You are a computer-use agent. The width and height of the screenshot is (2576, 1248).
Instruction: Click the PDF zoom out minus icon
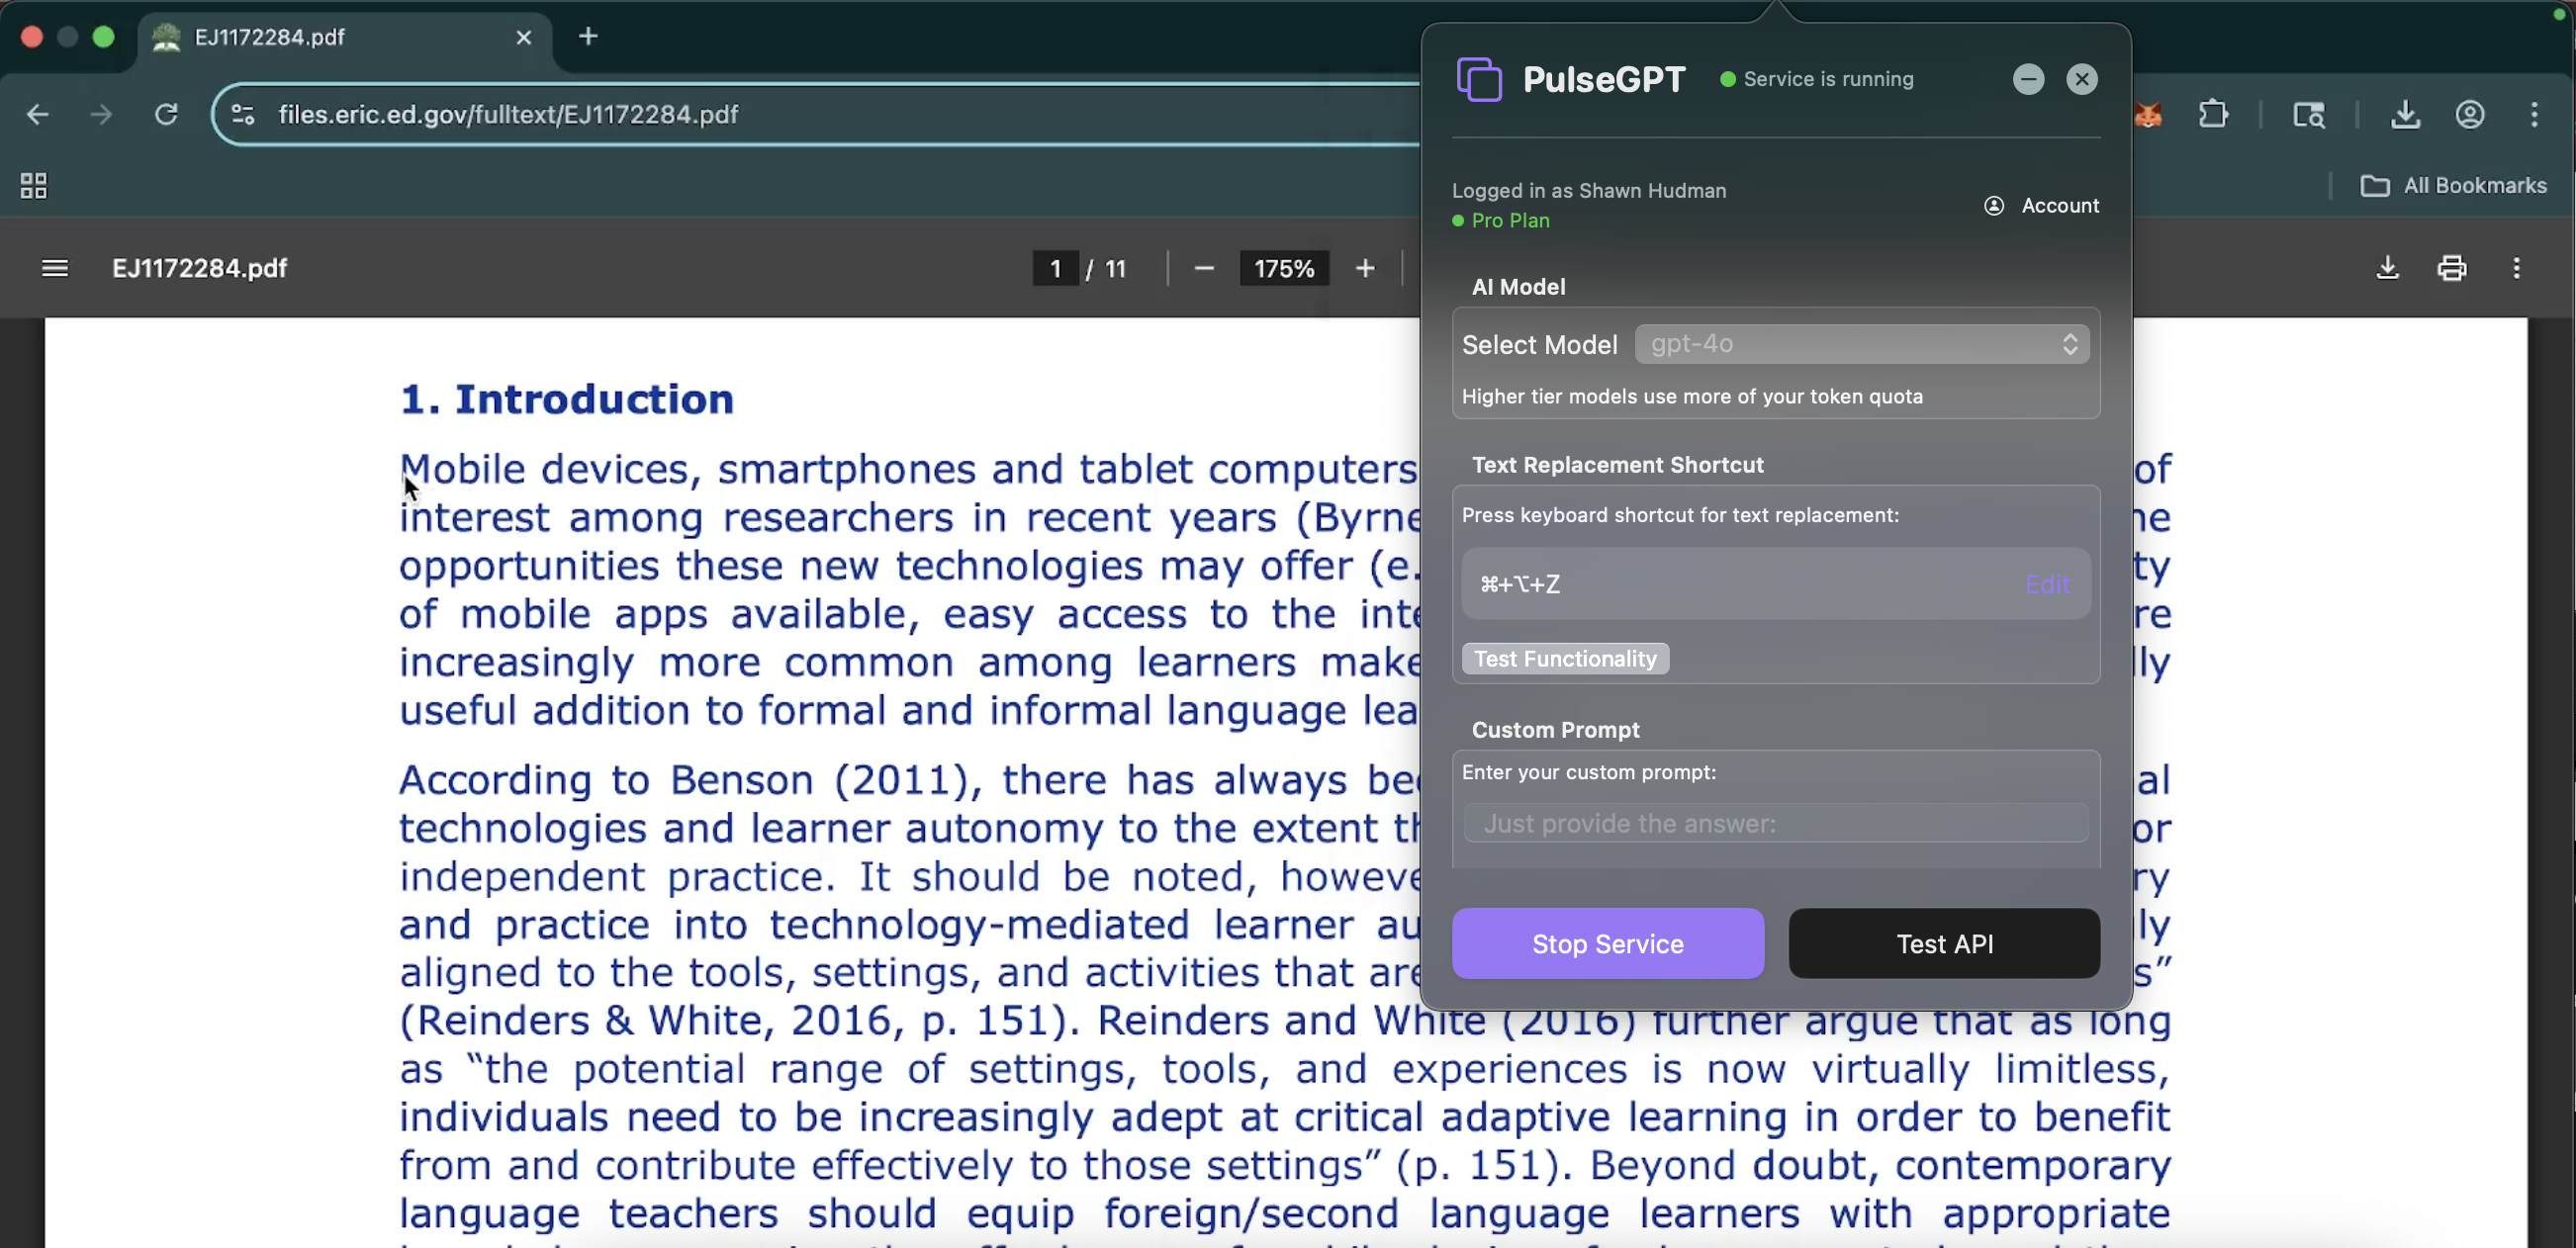click(1203, 268)
